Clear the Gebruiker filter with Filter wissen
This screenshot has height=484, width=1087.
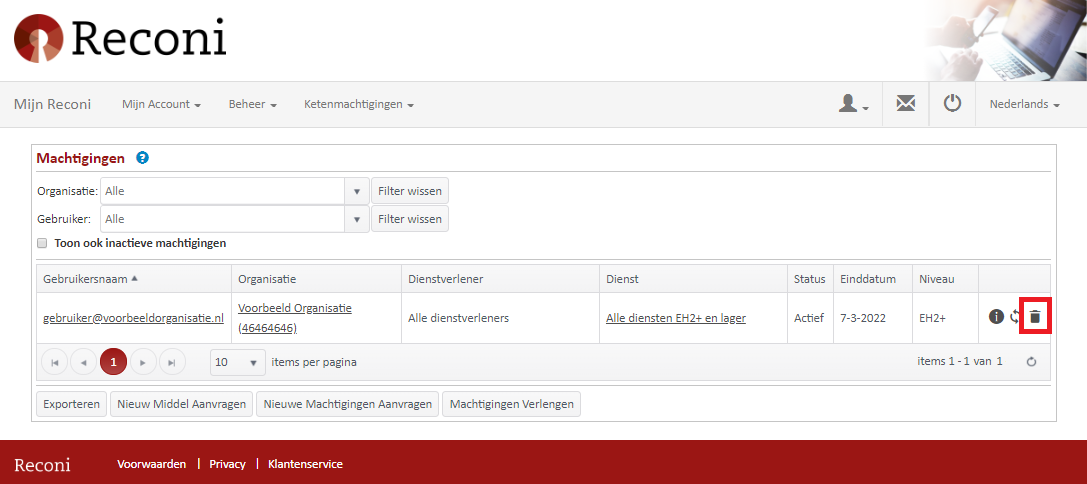coord(410,218)
